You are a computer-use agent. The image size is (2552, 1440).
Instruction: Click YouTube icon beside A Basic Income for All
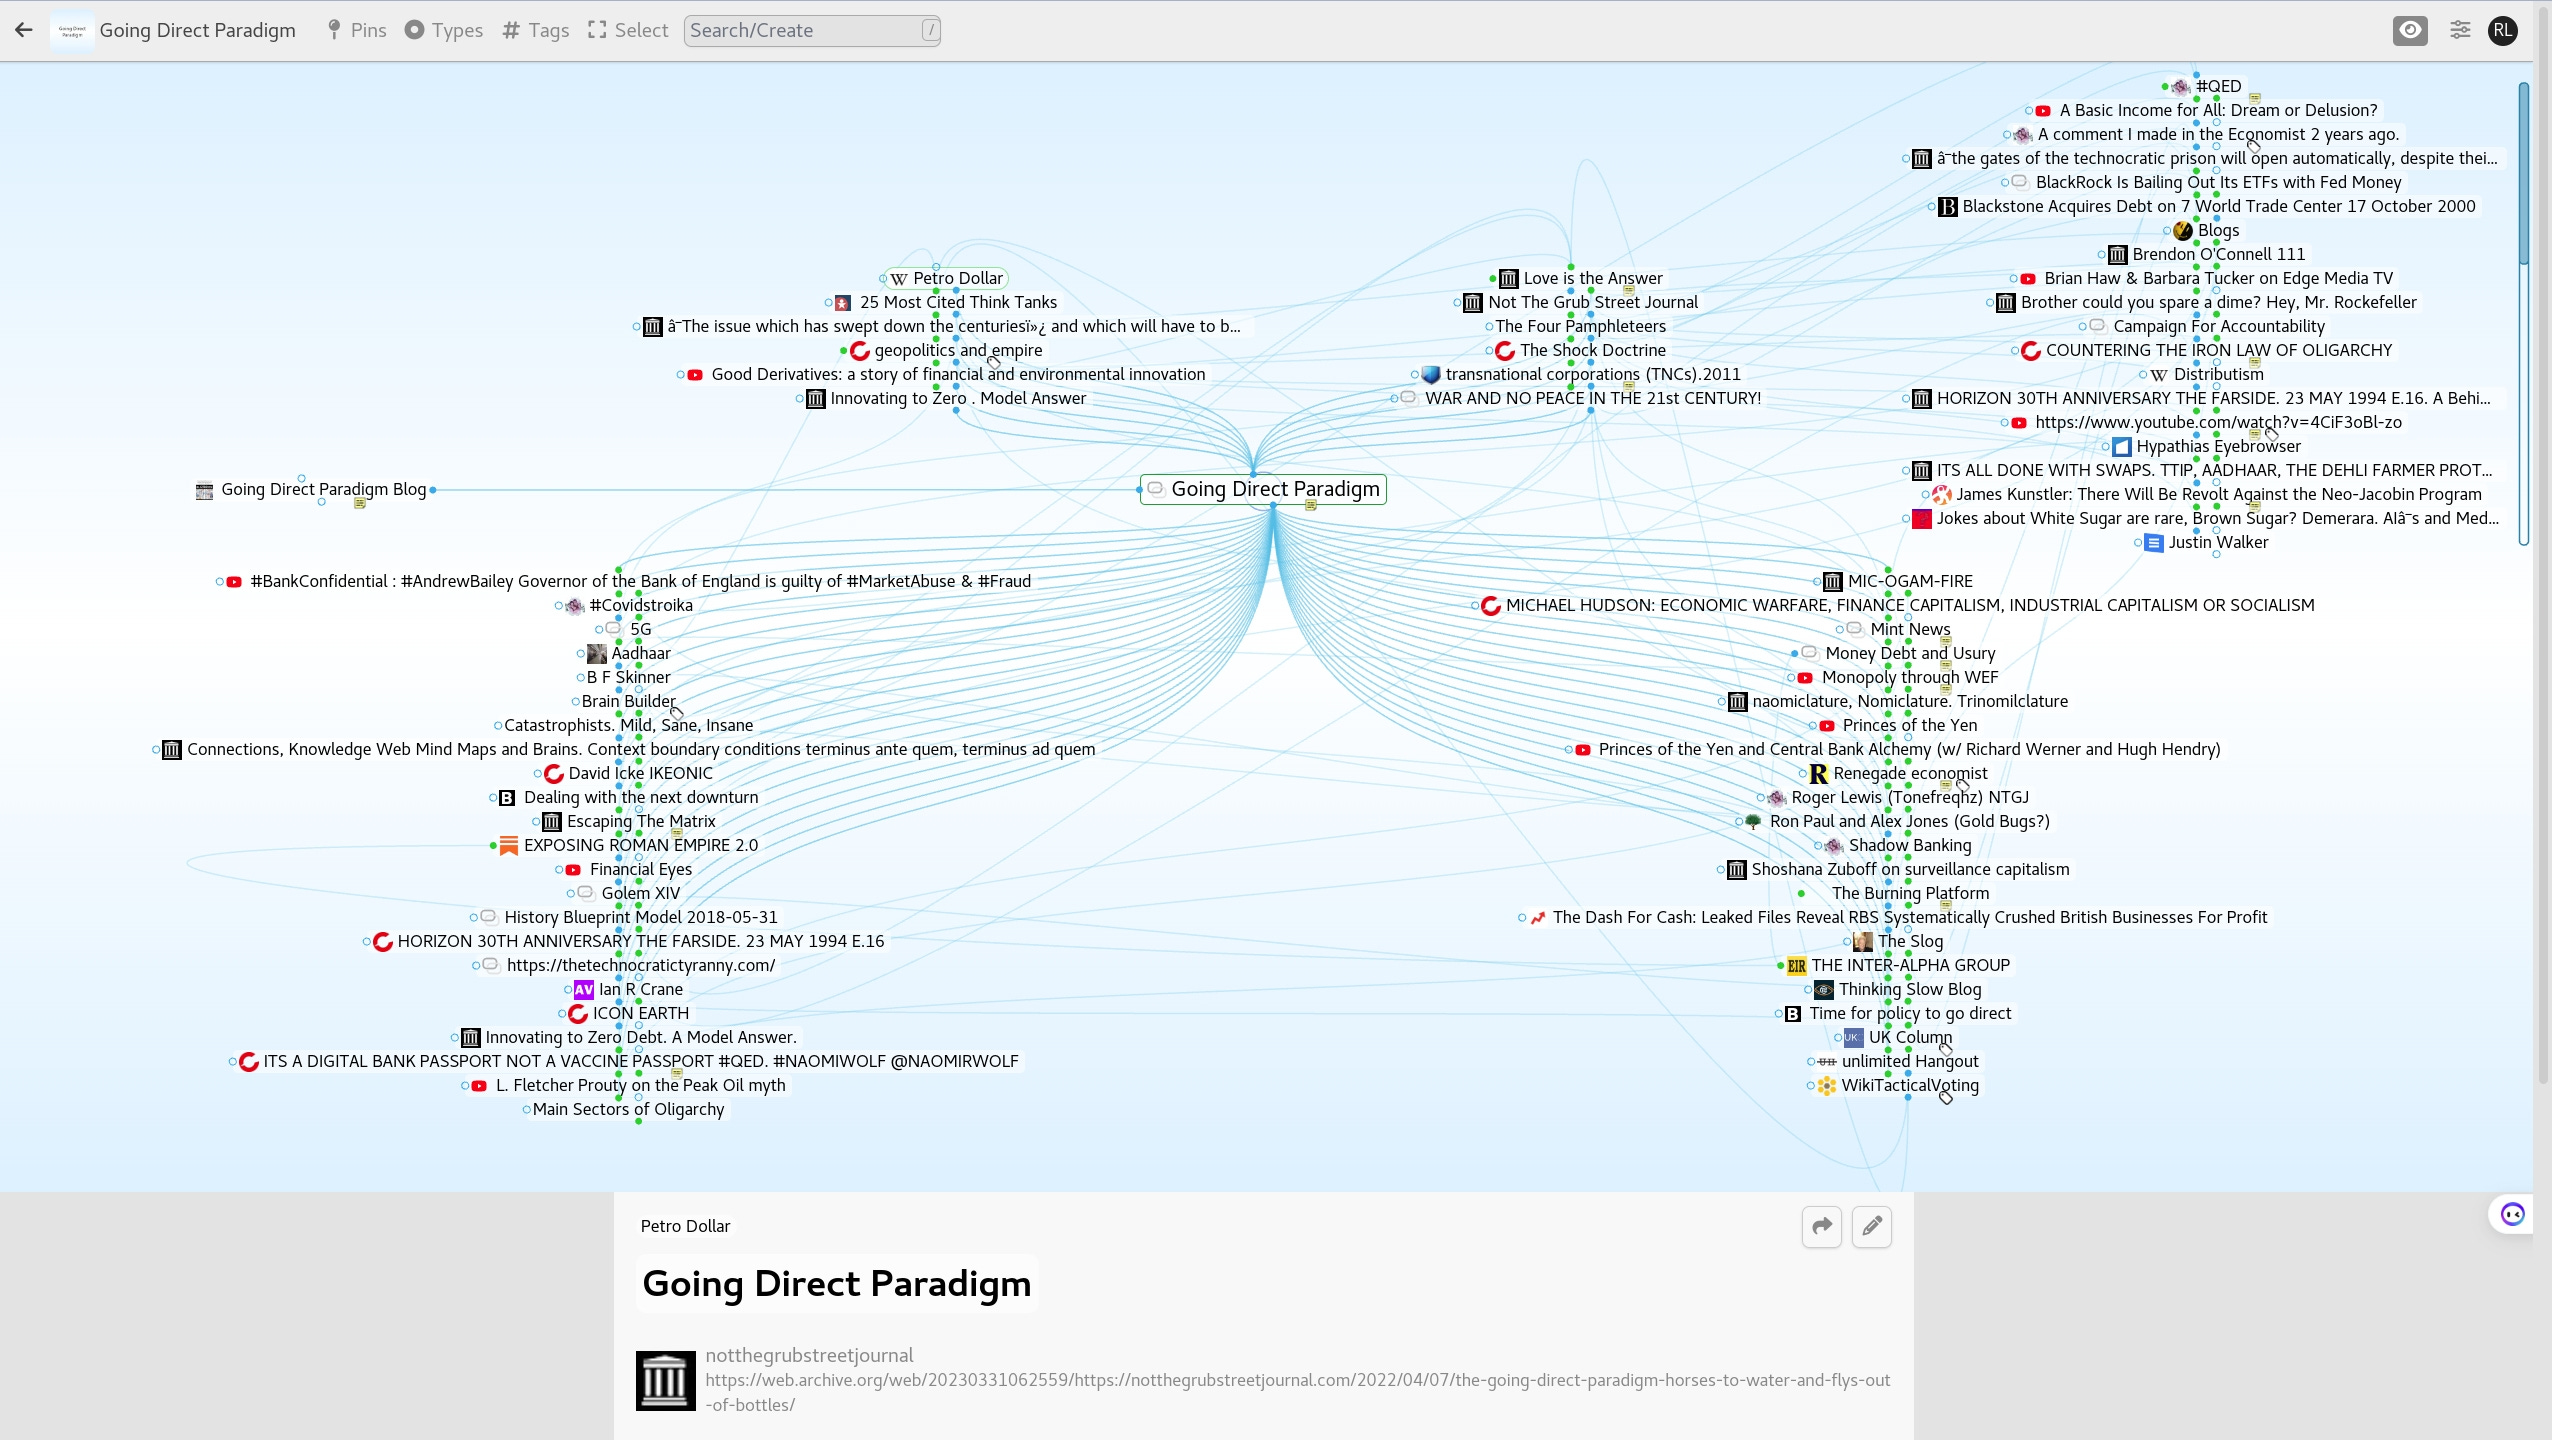click(x=2044, y=111)
